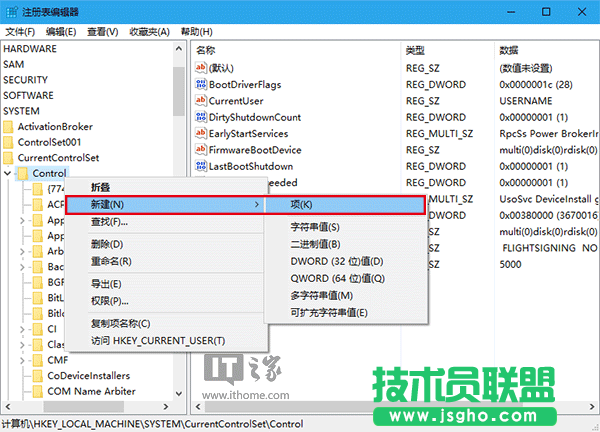The image size is (600, 432).
Task: Click the COM Name Arbiter folder icon
Action: [x=38, y=391]
